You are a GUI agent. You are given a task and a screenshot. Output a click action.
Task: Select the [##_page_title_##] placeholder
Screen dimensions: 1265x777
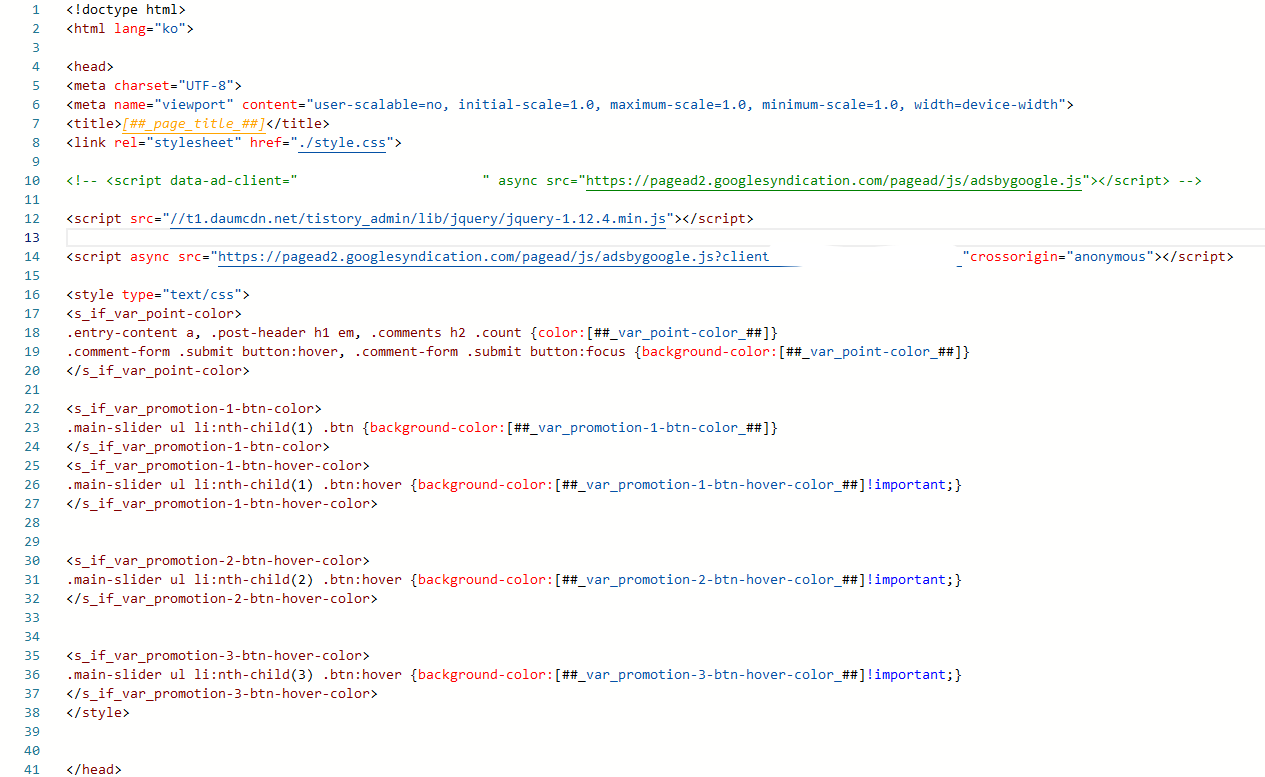point(194,123)
